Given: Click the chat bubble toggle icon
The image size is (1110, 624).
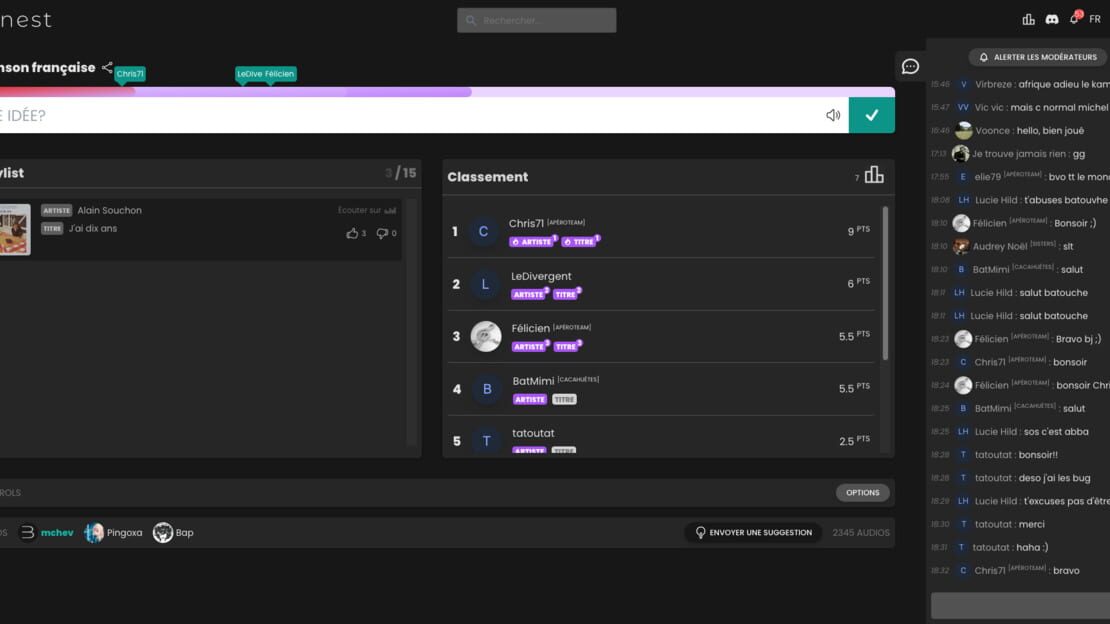Looking at the screenshot, I should (x=910, y=67).
